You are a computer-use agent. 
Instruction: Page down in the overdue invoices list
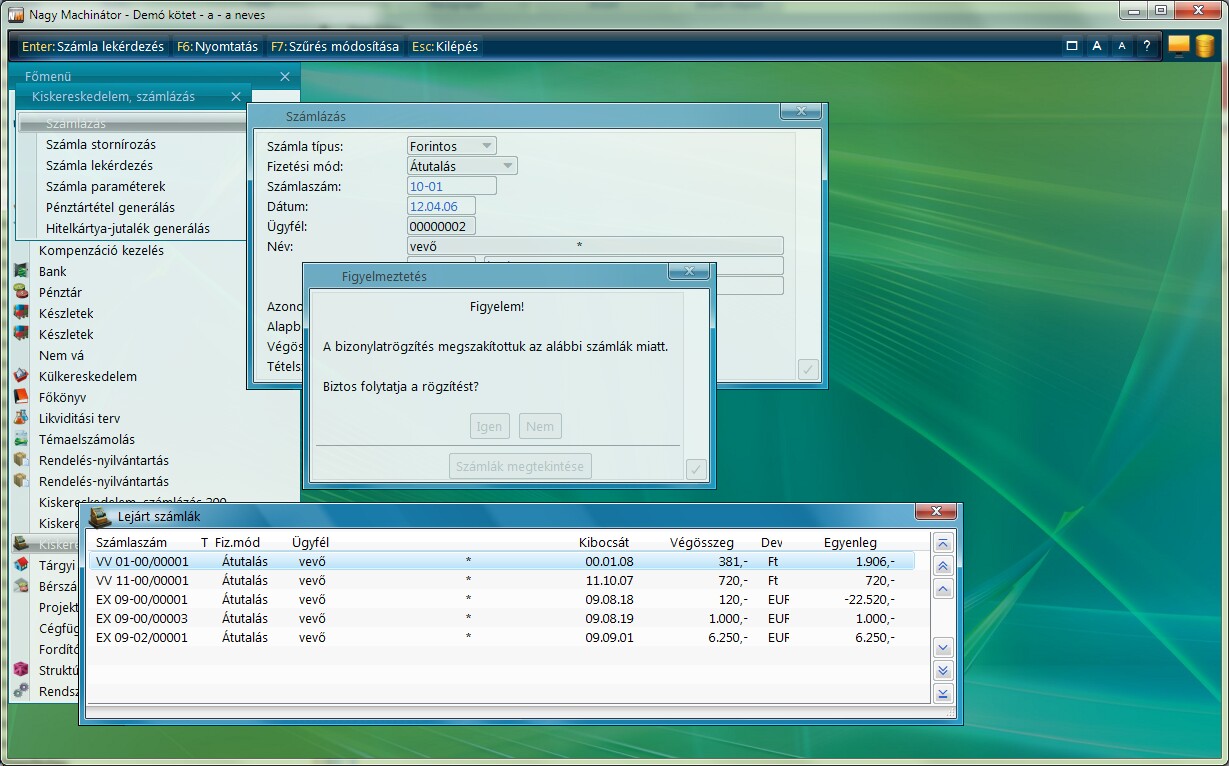point(942,670)
